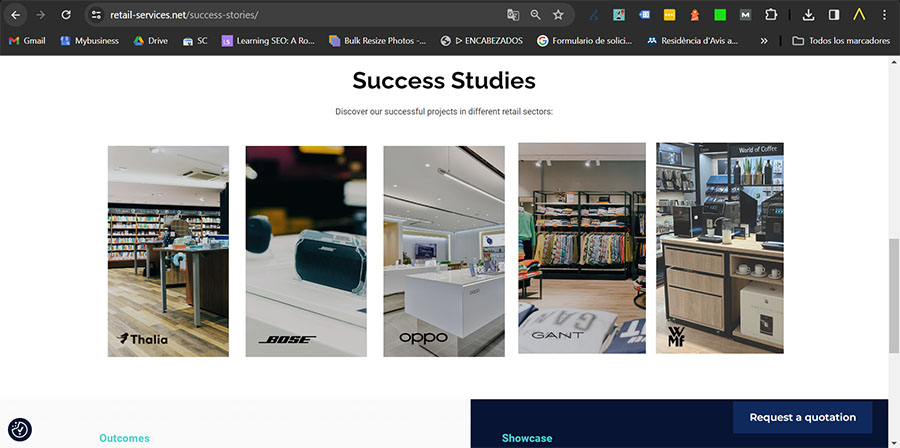
Task: Click the Success Studies heading
Action: (444, 81)
